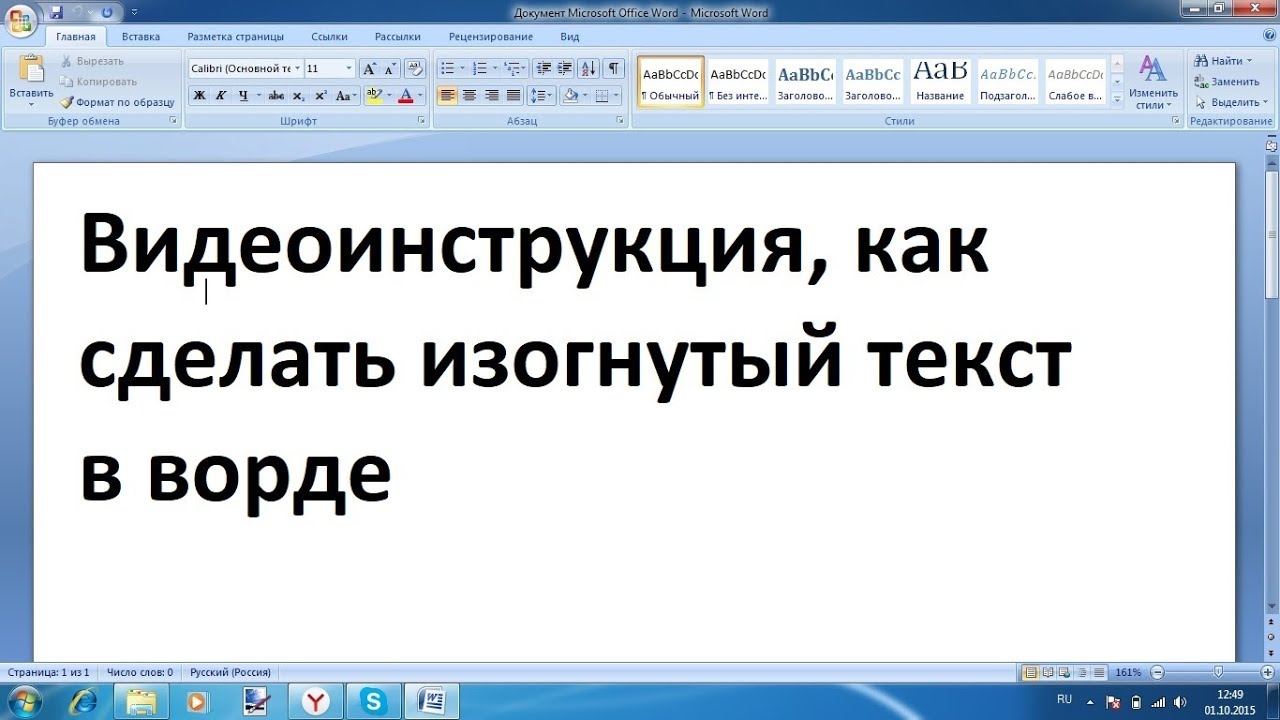1280x720 pixels.
Task: Start a bulleted list
Action: (447, 68)
